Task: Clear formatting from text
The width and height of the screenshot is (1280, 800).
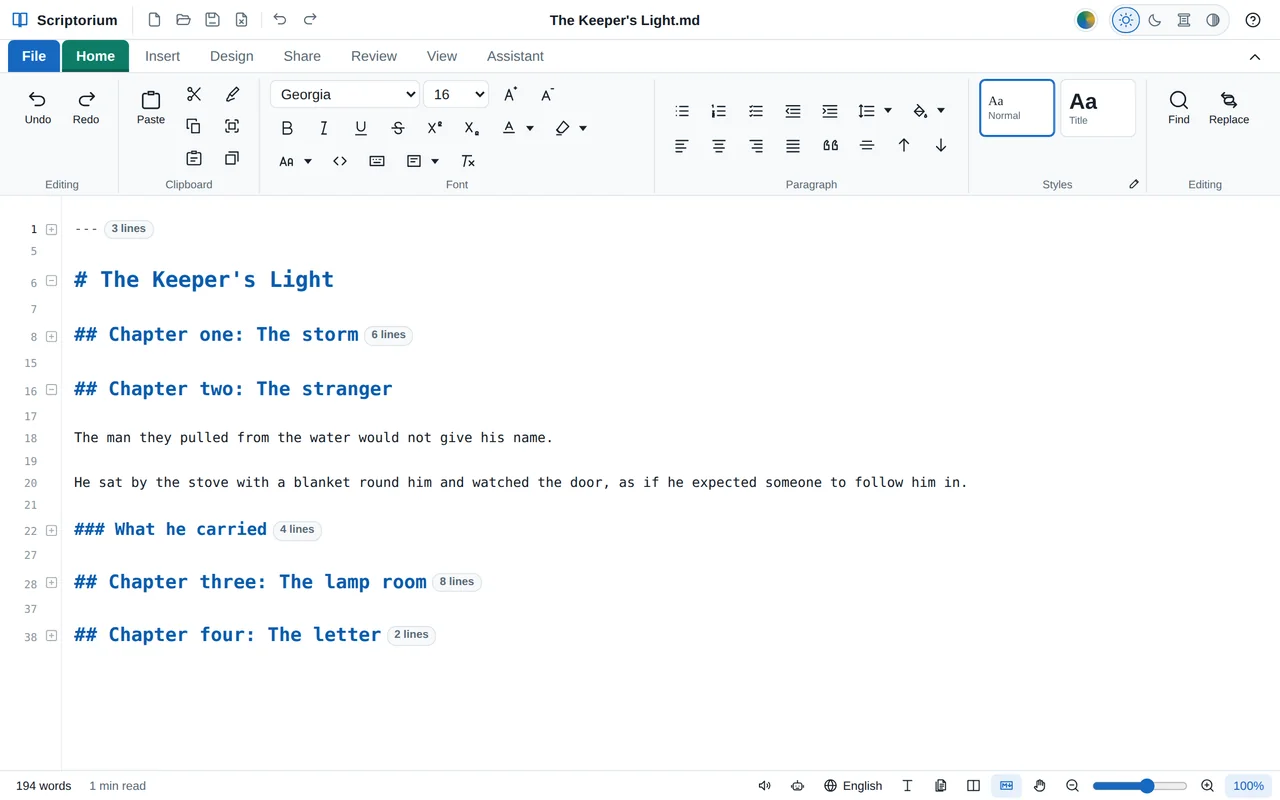Action: click(467, 161)
